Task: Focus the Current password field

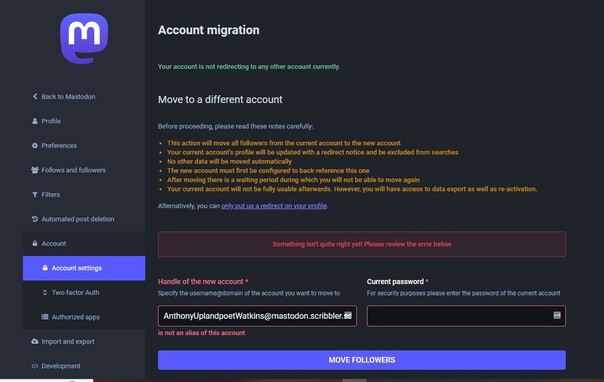Action: [466, 316]
